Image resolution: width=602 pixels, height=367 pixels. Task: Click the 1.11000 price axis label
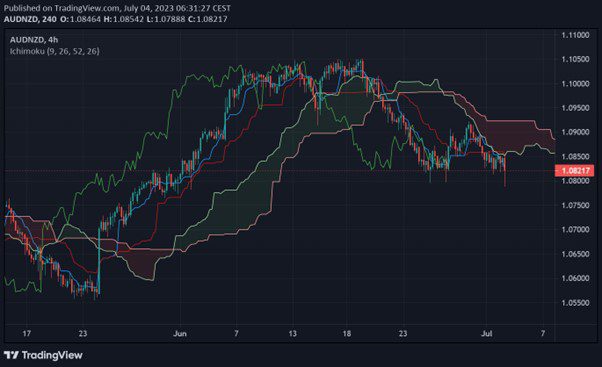[x=575, y=35]
